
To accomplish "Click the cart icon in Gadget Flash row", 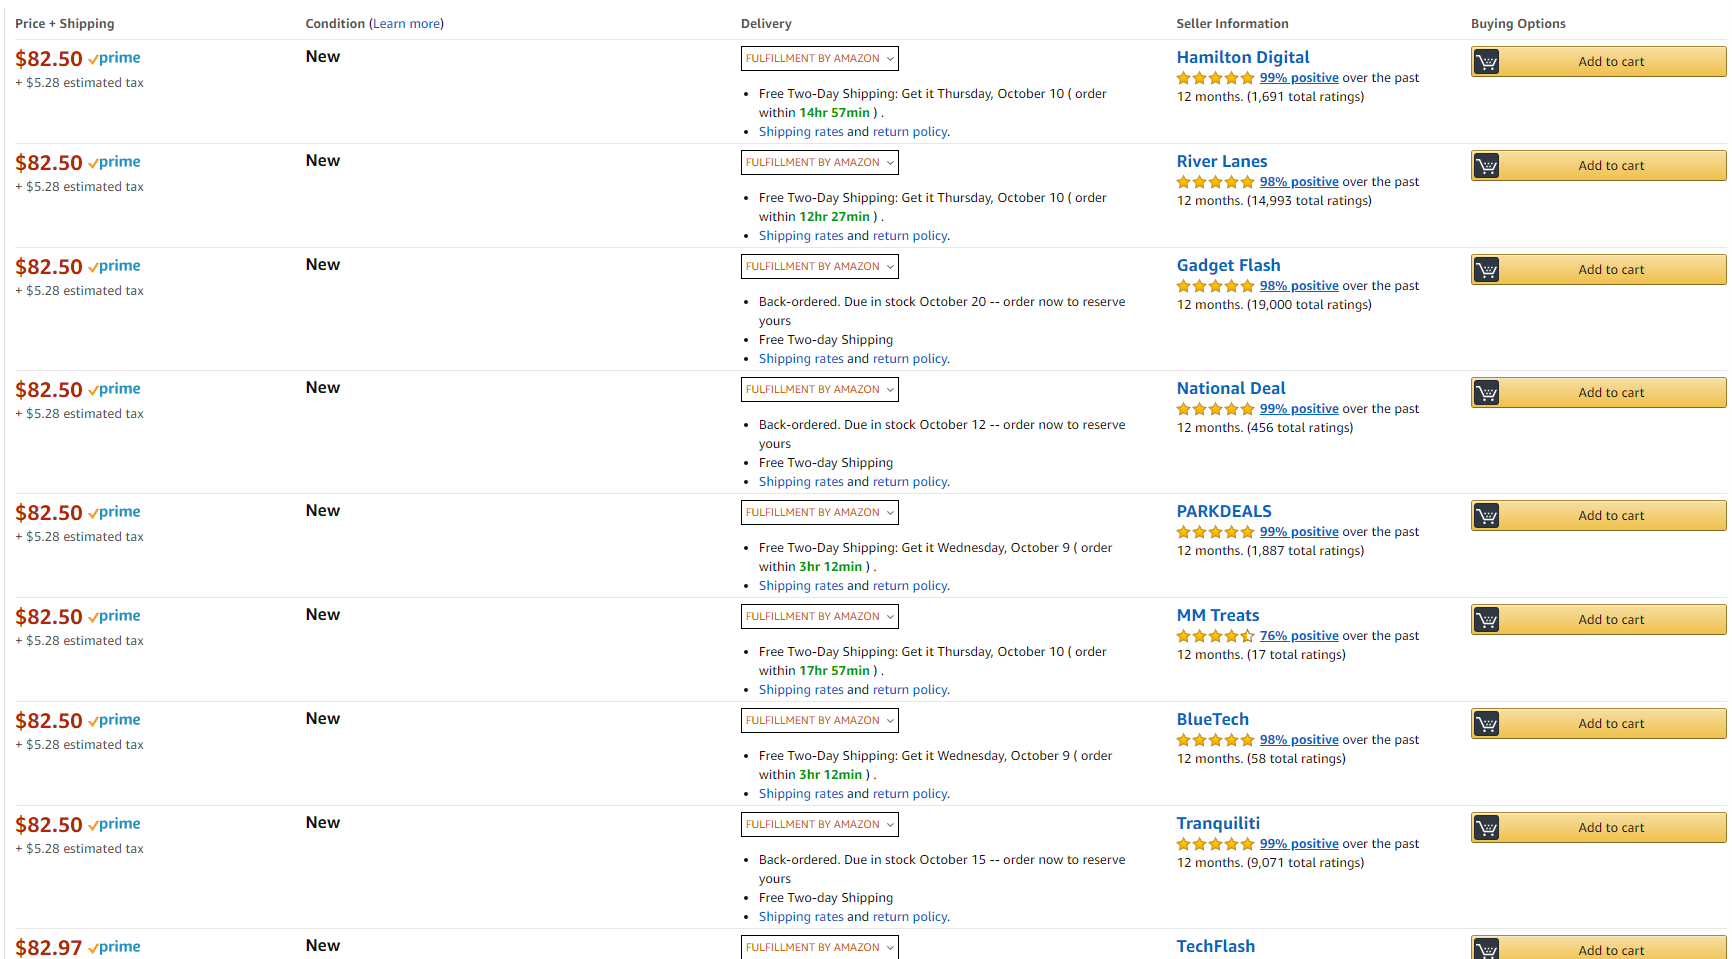I will pyautogui.click(x=1486, y=270).
